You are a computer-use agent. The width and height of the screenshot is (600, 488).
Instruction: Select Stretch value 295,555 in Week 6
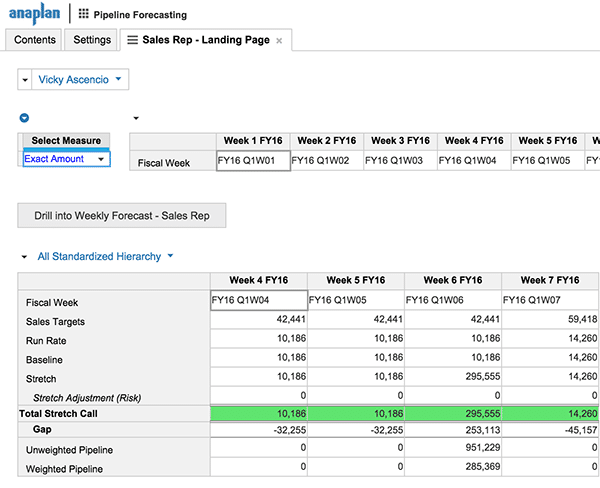tap(453, 377)
